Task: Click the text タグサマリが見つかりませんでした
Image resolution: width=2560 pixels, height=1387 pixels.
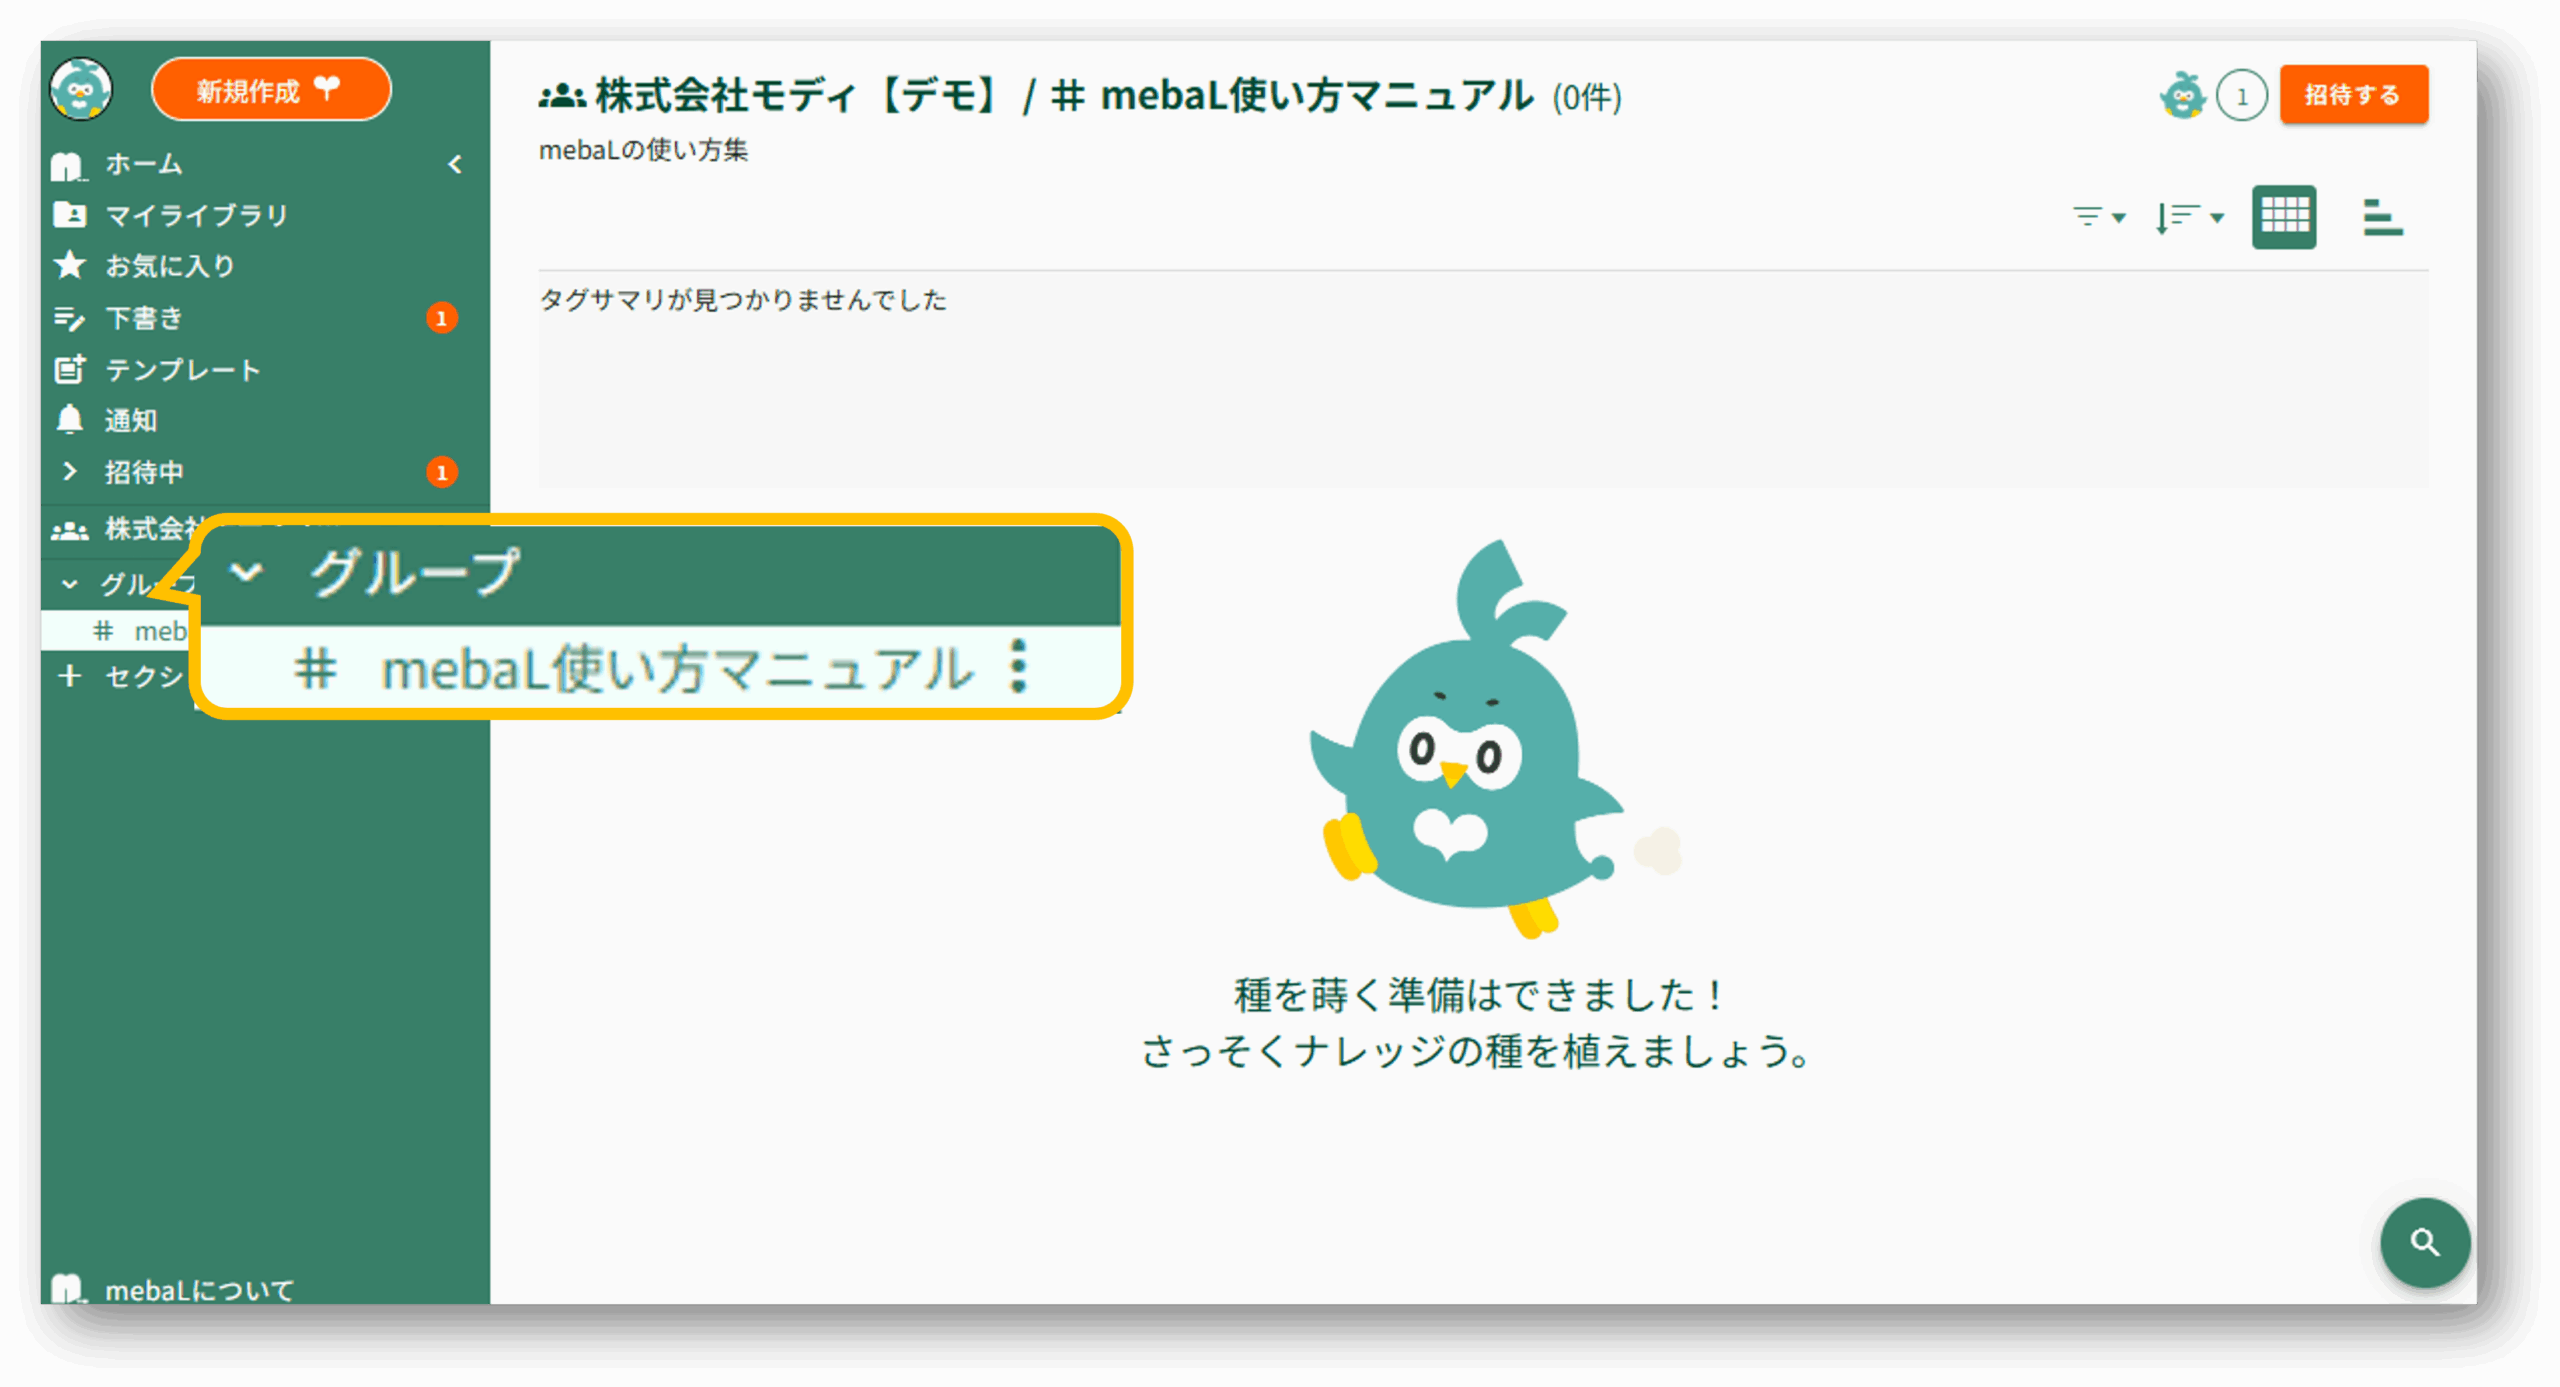Action: (742, 299)
